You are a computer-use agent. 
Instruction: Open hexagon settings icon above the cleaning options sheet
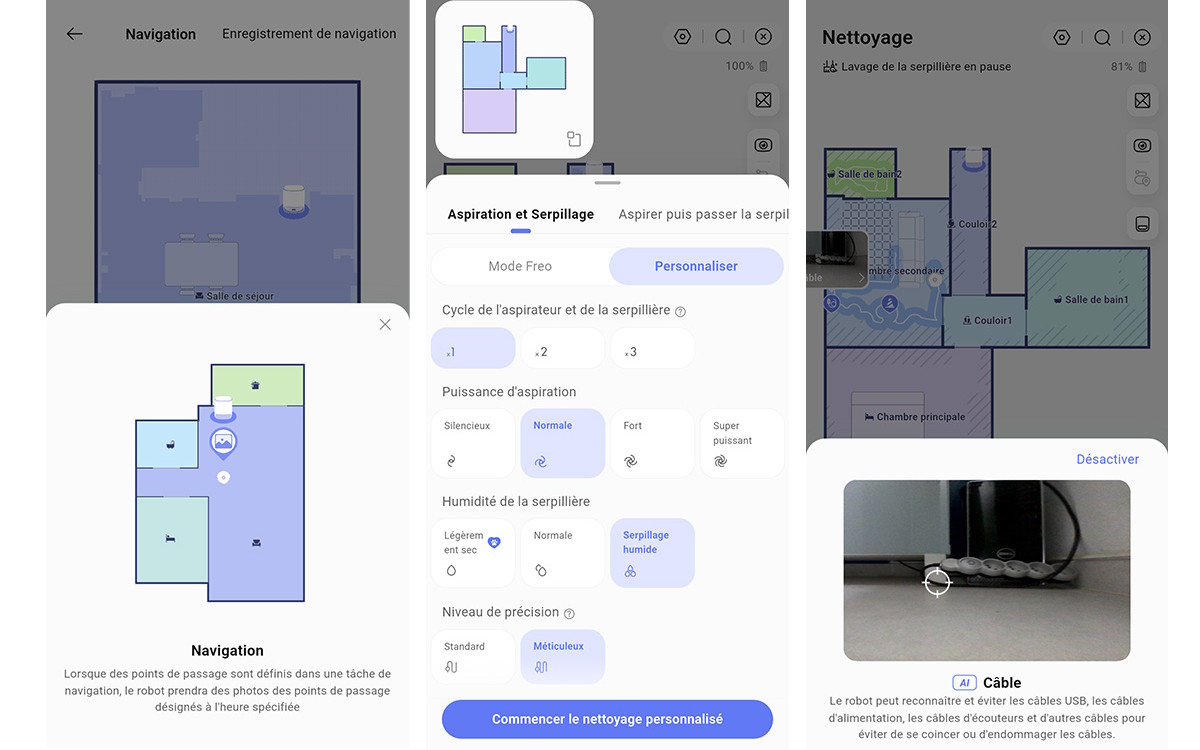tap(683, 37)
